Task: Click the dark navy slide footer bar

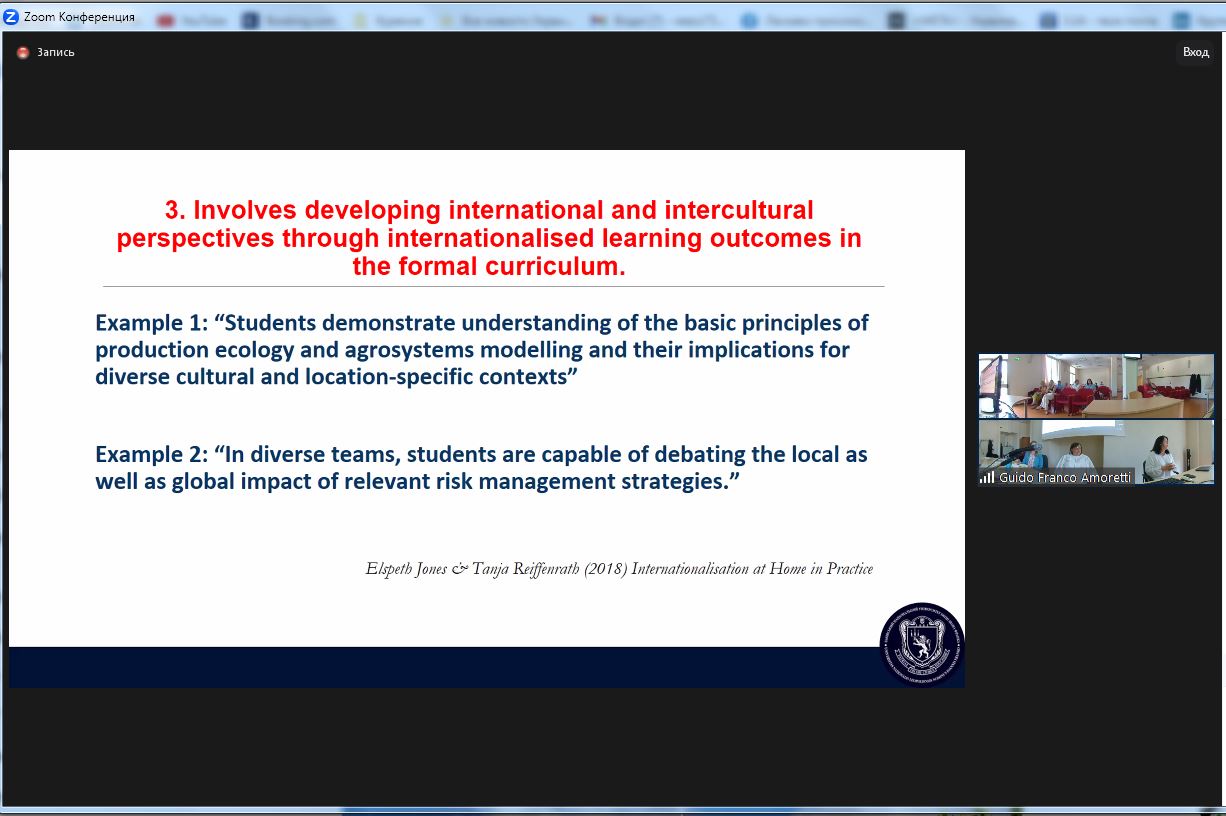Action: (440, 667)
